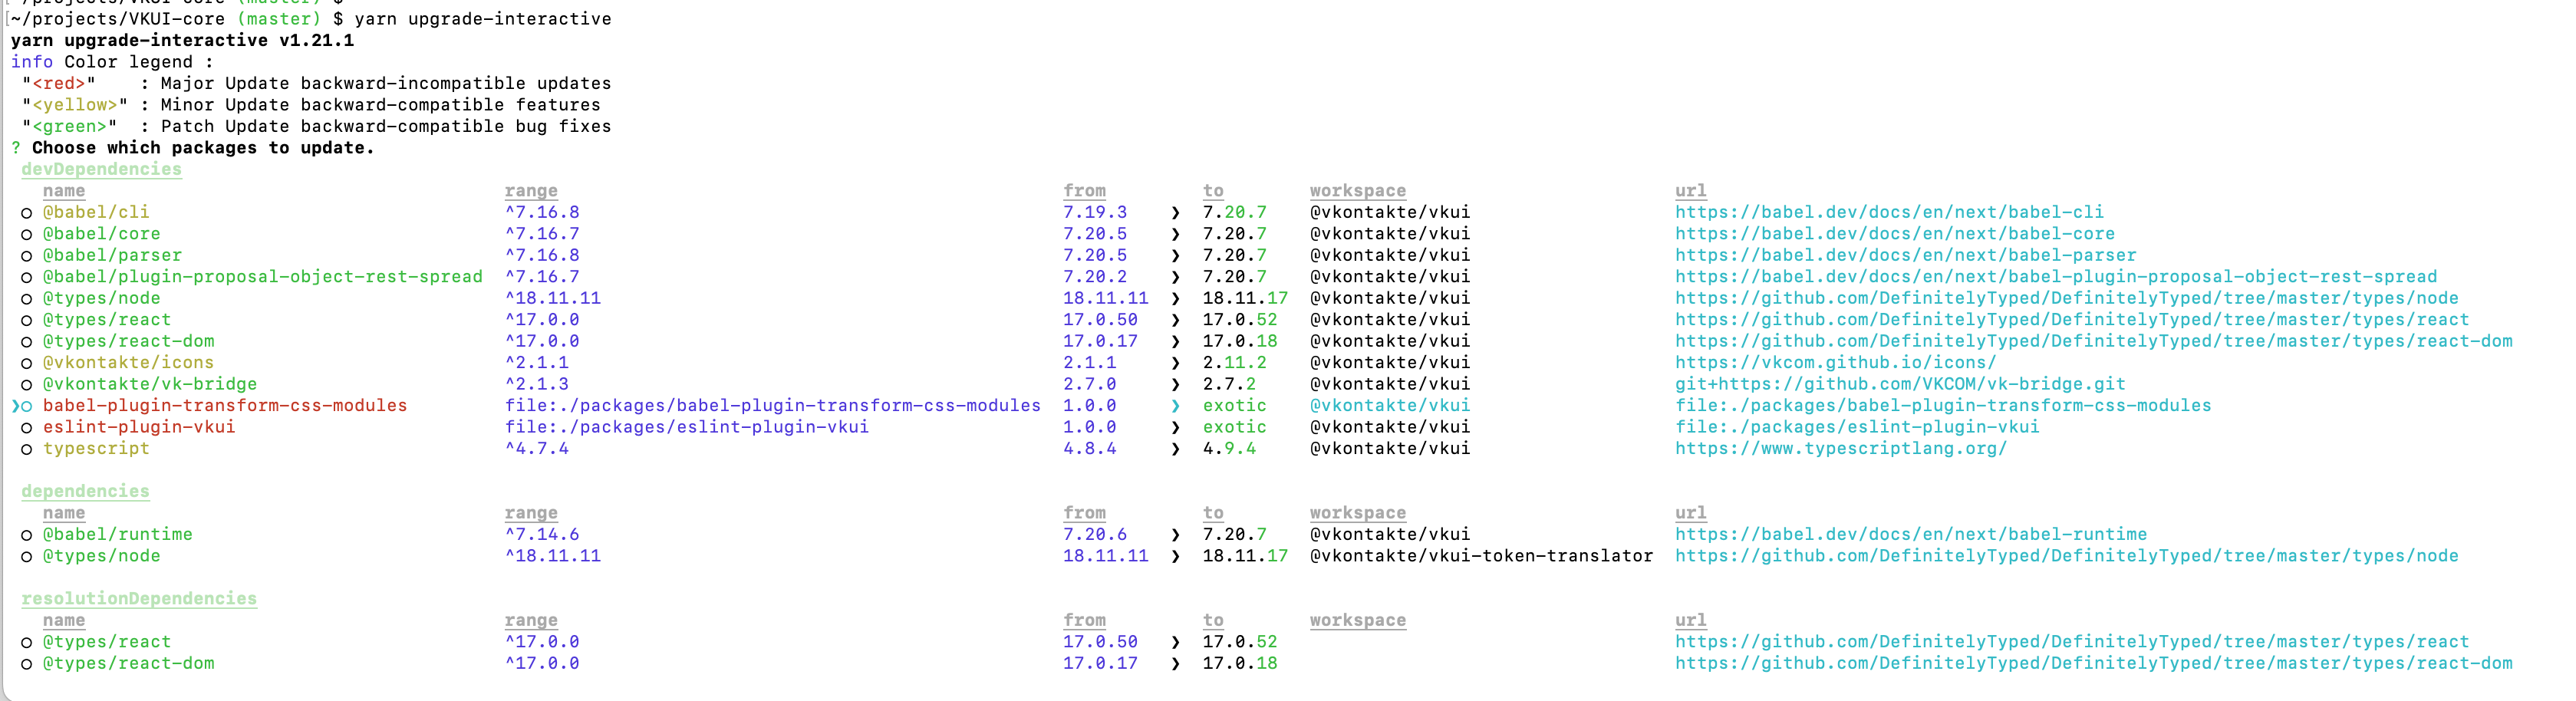Image resolution: width=2576 pixels, height=701 pixels.
Task: Open the babel-core docs URL
Action: tap(1895, 233)
